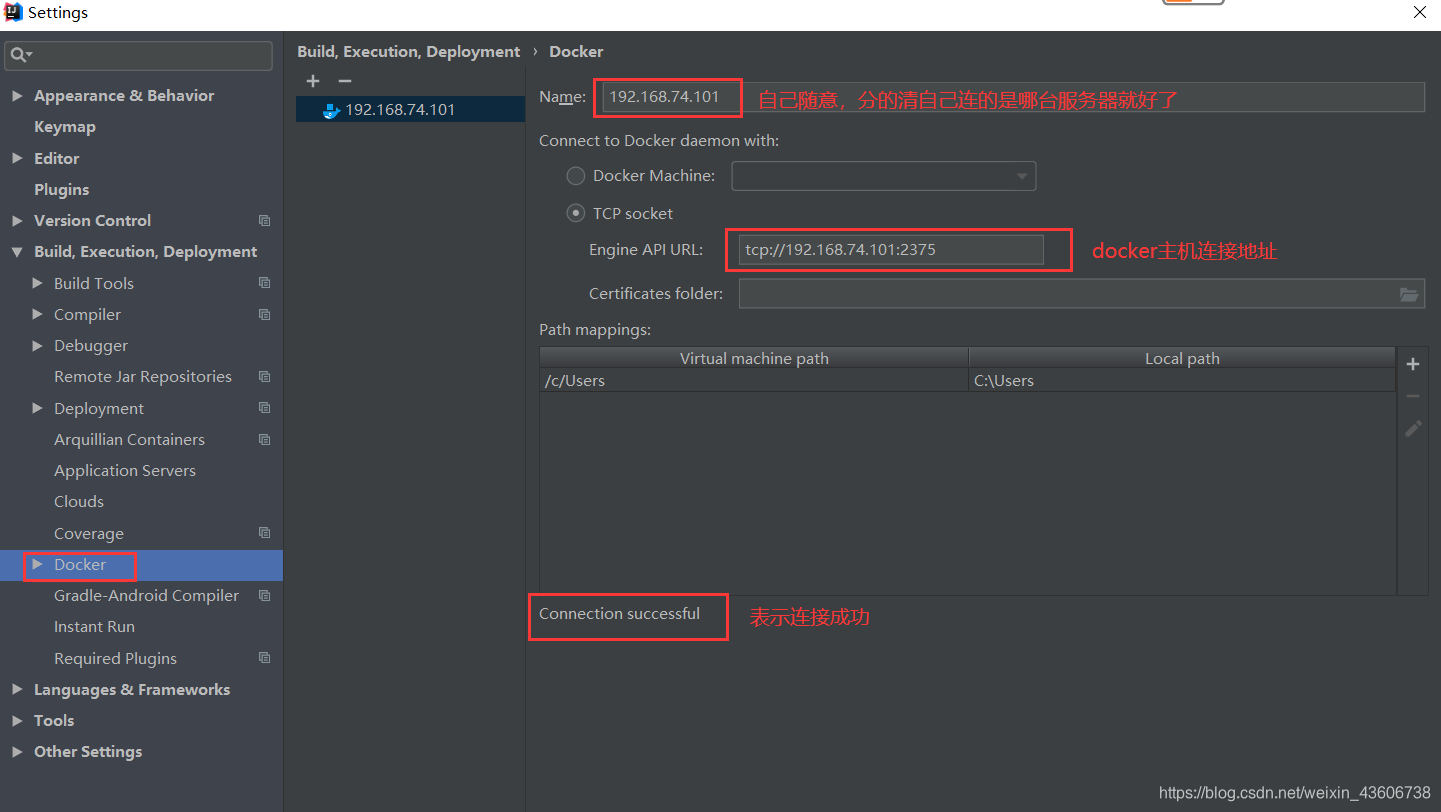Select the C:\Users local path cell
This screenshot has height=812, width=1441.
tap(1182, 380)
